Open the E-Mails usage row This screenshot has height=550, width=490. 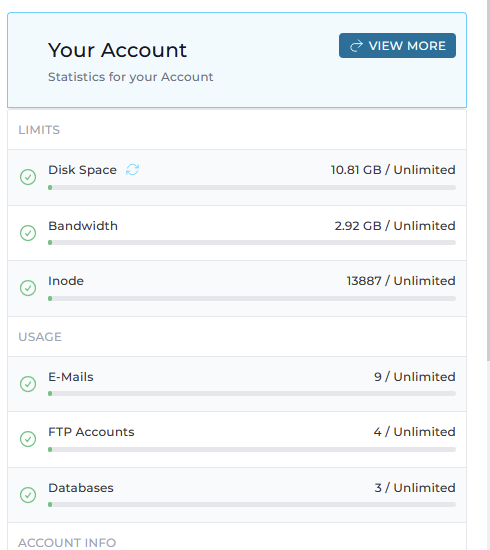pos(237,384)
